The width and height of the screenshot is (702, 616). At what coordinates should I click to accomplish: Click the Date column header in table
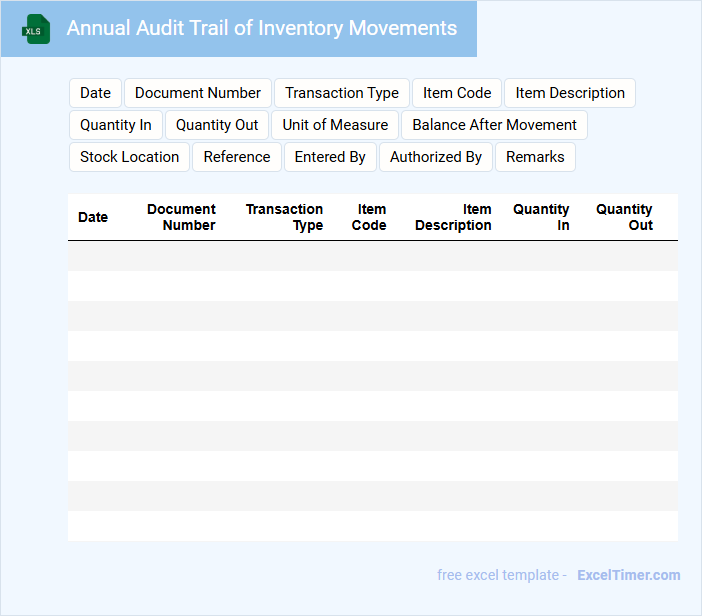click(93, 217)
